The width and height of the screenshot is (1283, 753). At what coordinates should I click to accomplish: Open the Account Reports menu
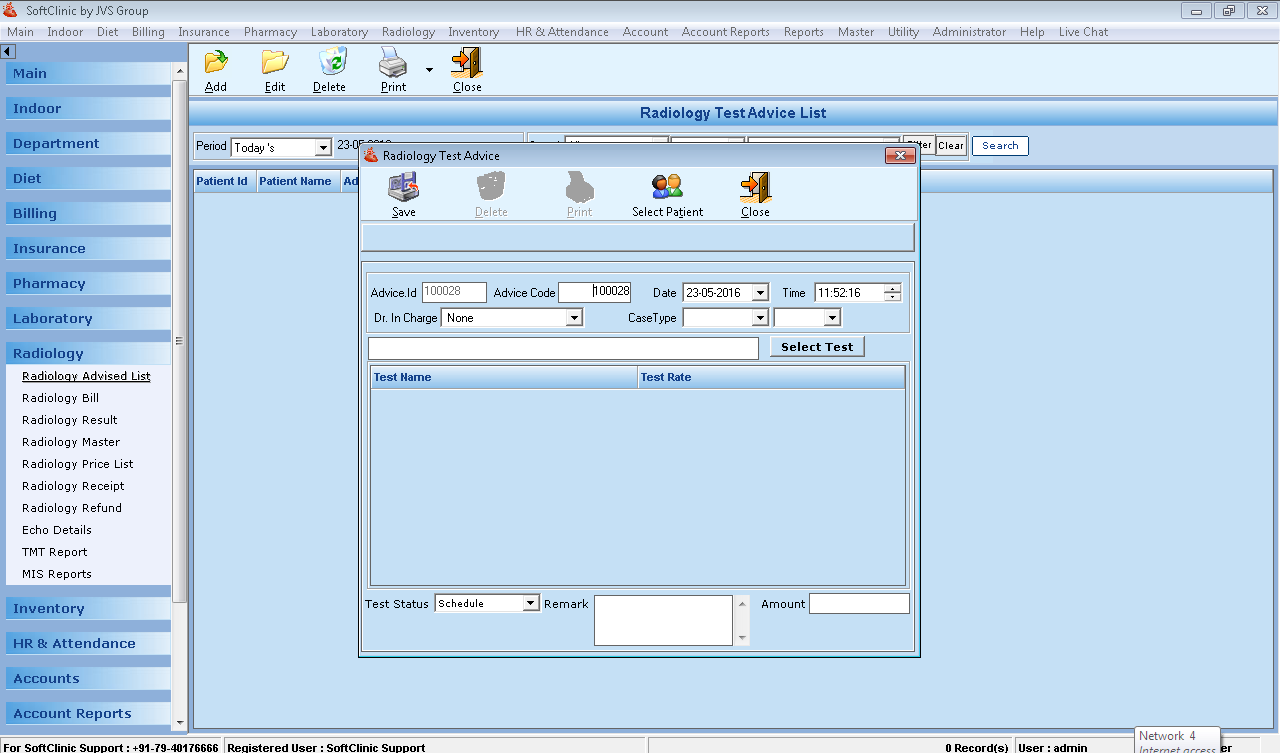tap(725, 32)
